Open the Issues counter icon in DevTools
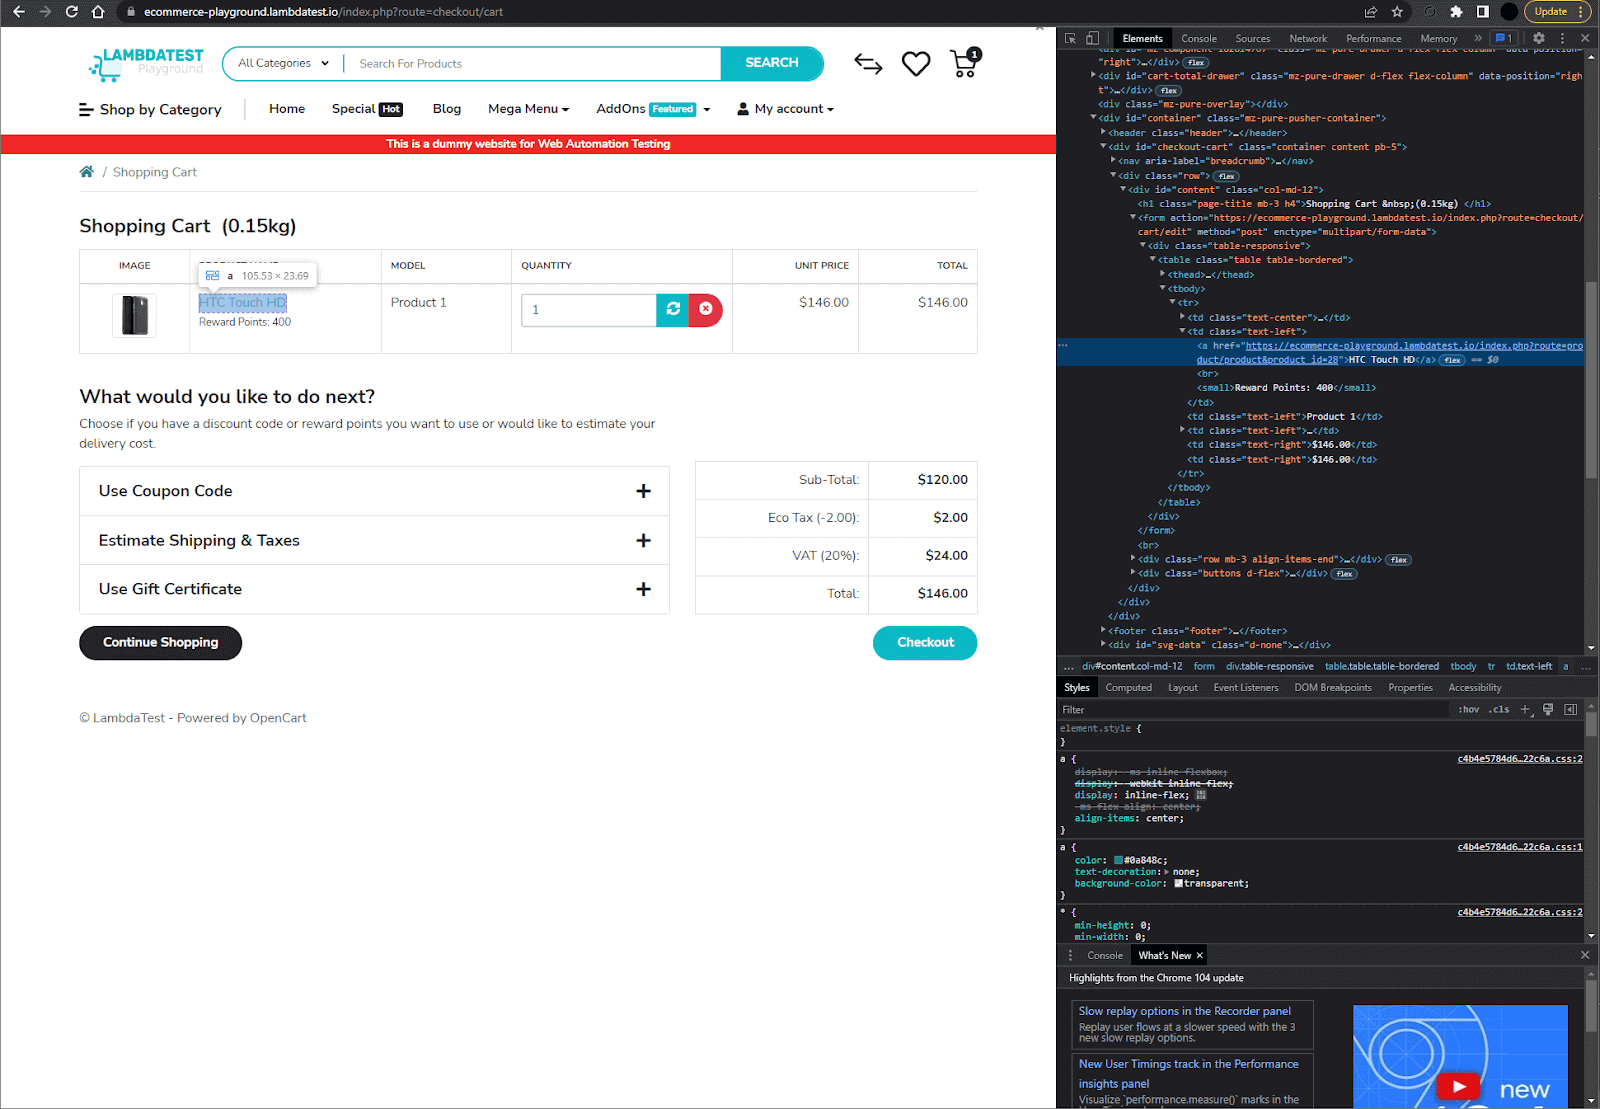Viewport: 1600px width, 1109px height. click(x=1500, y=37)
